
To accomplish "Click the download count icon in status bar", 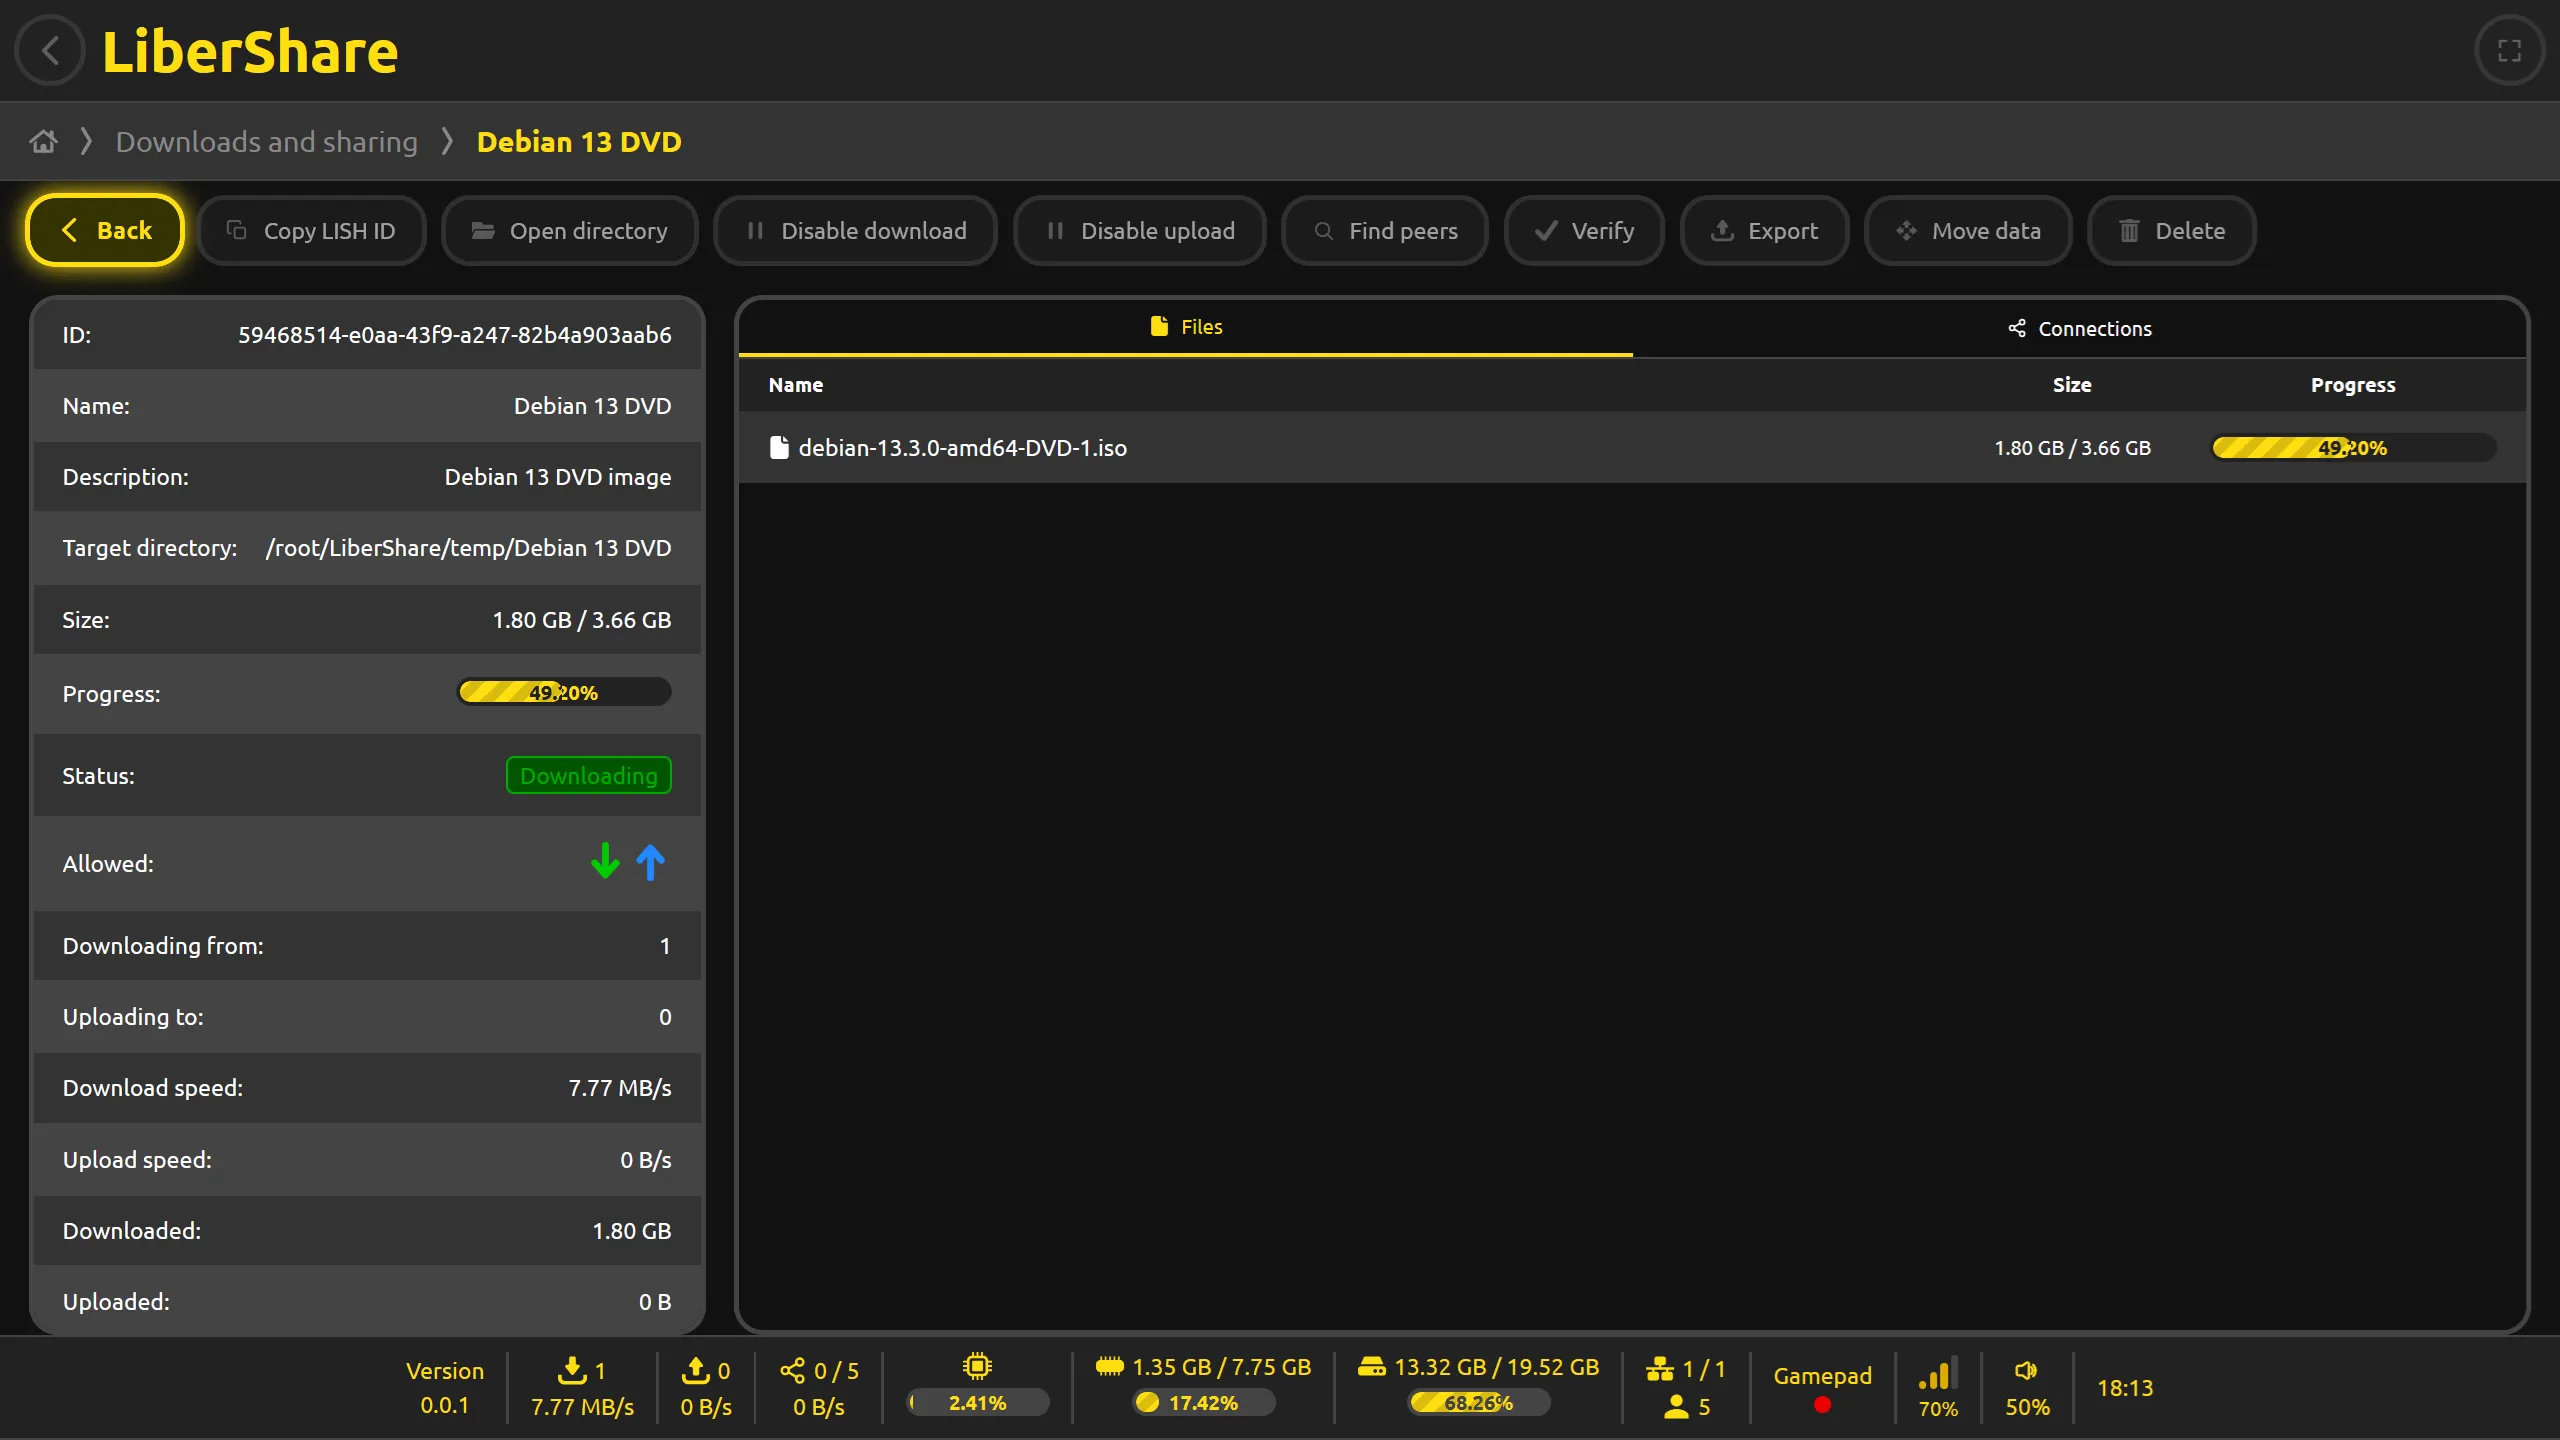I will (572, 1369).
